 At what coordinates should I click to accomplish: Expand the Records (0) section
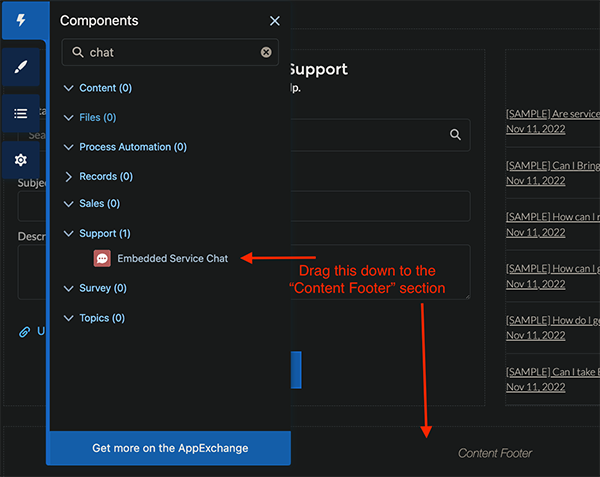68,176
